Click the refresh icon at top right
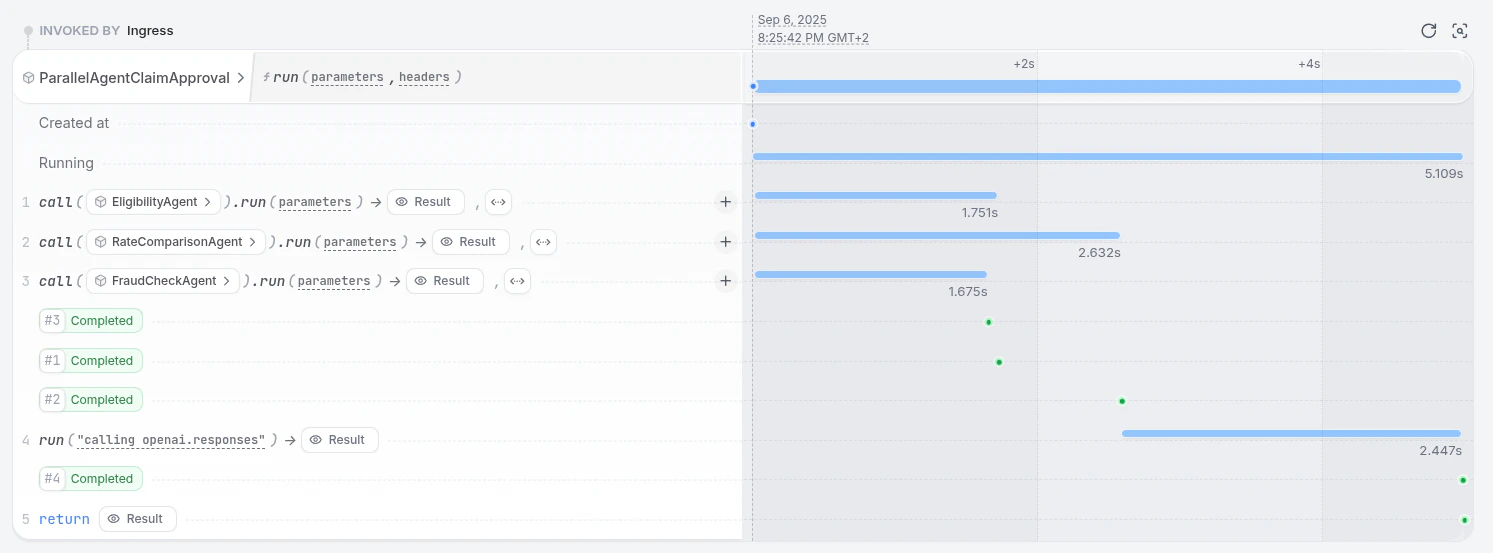Viewport: 1493px width, 553px height. click(x=1429, y=30)
